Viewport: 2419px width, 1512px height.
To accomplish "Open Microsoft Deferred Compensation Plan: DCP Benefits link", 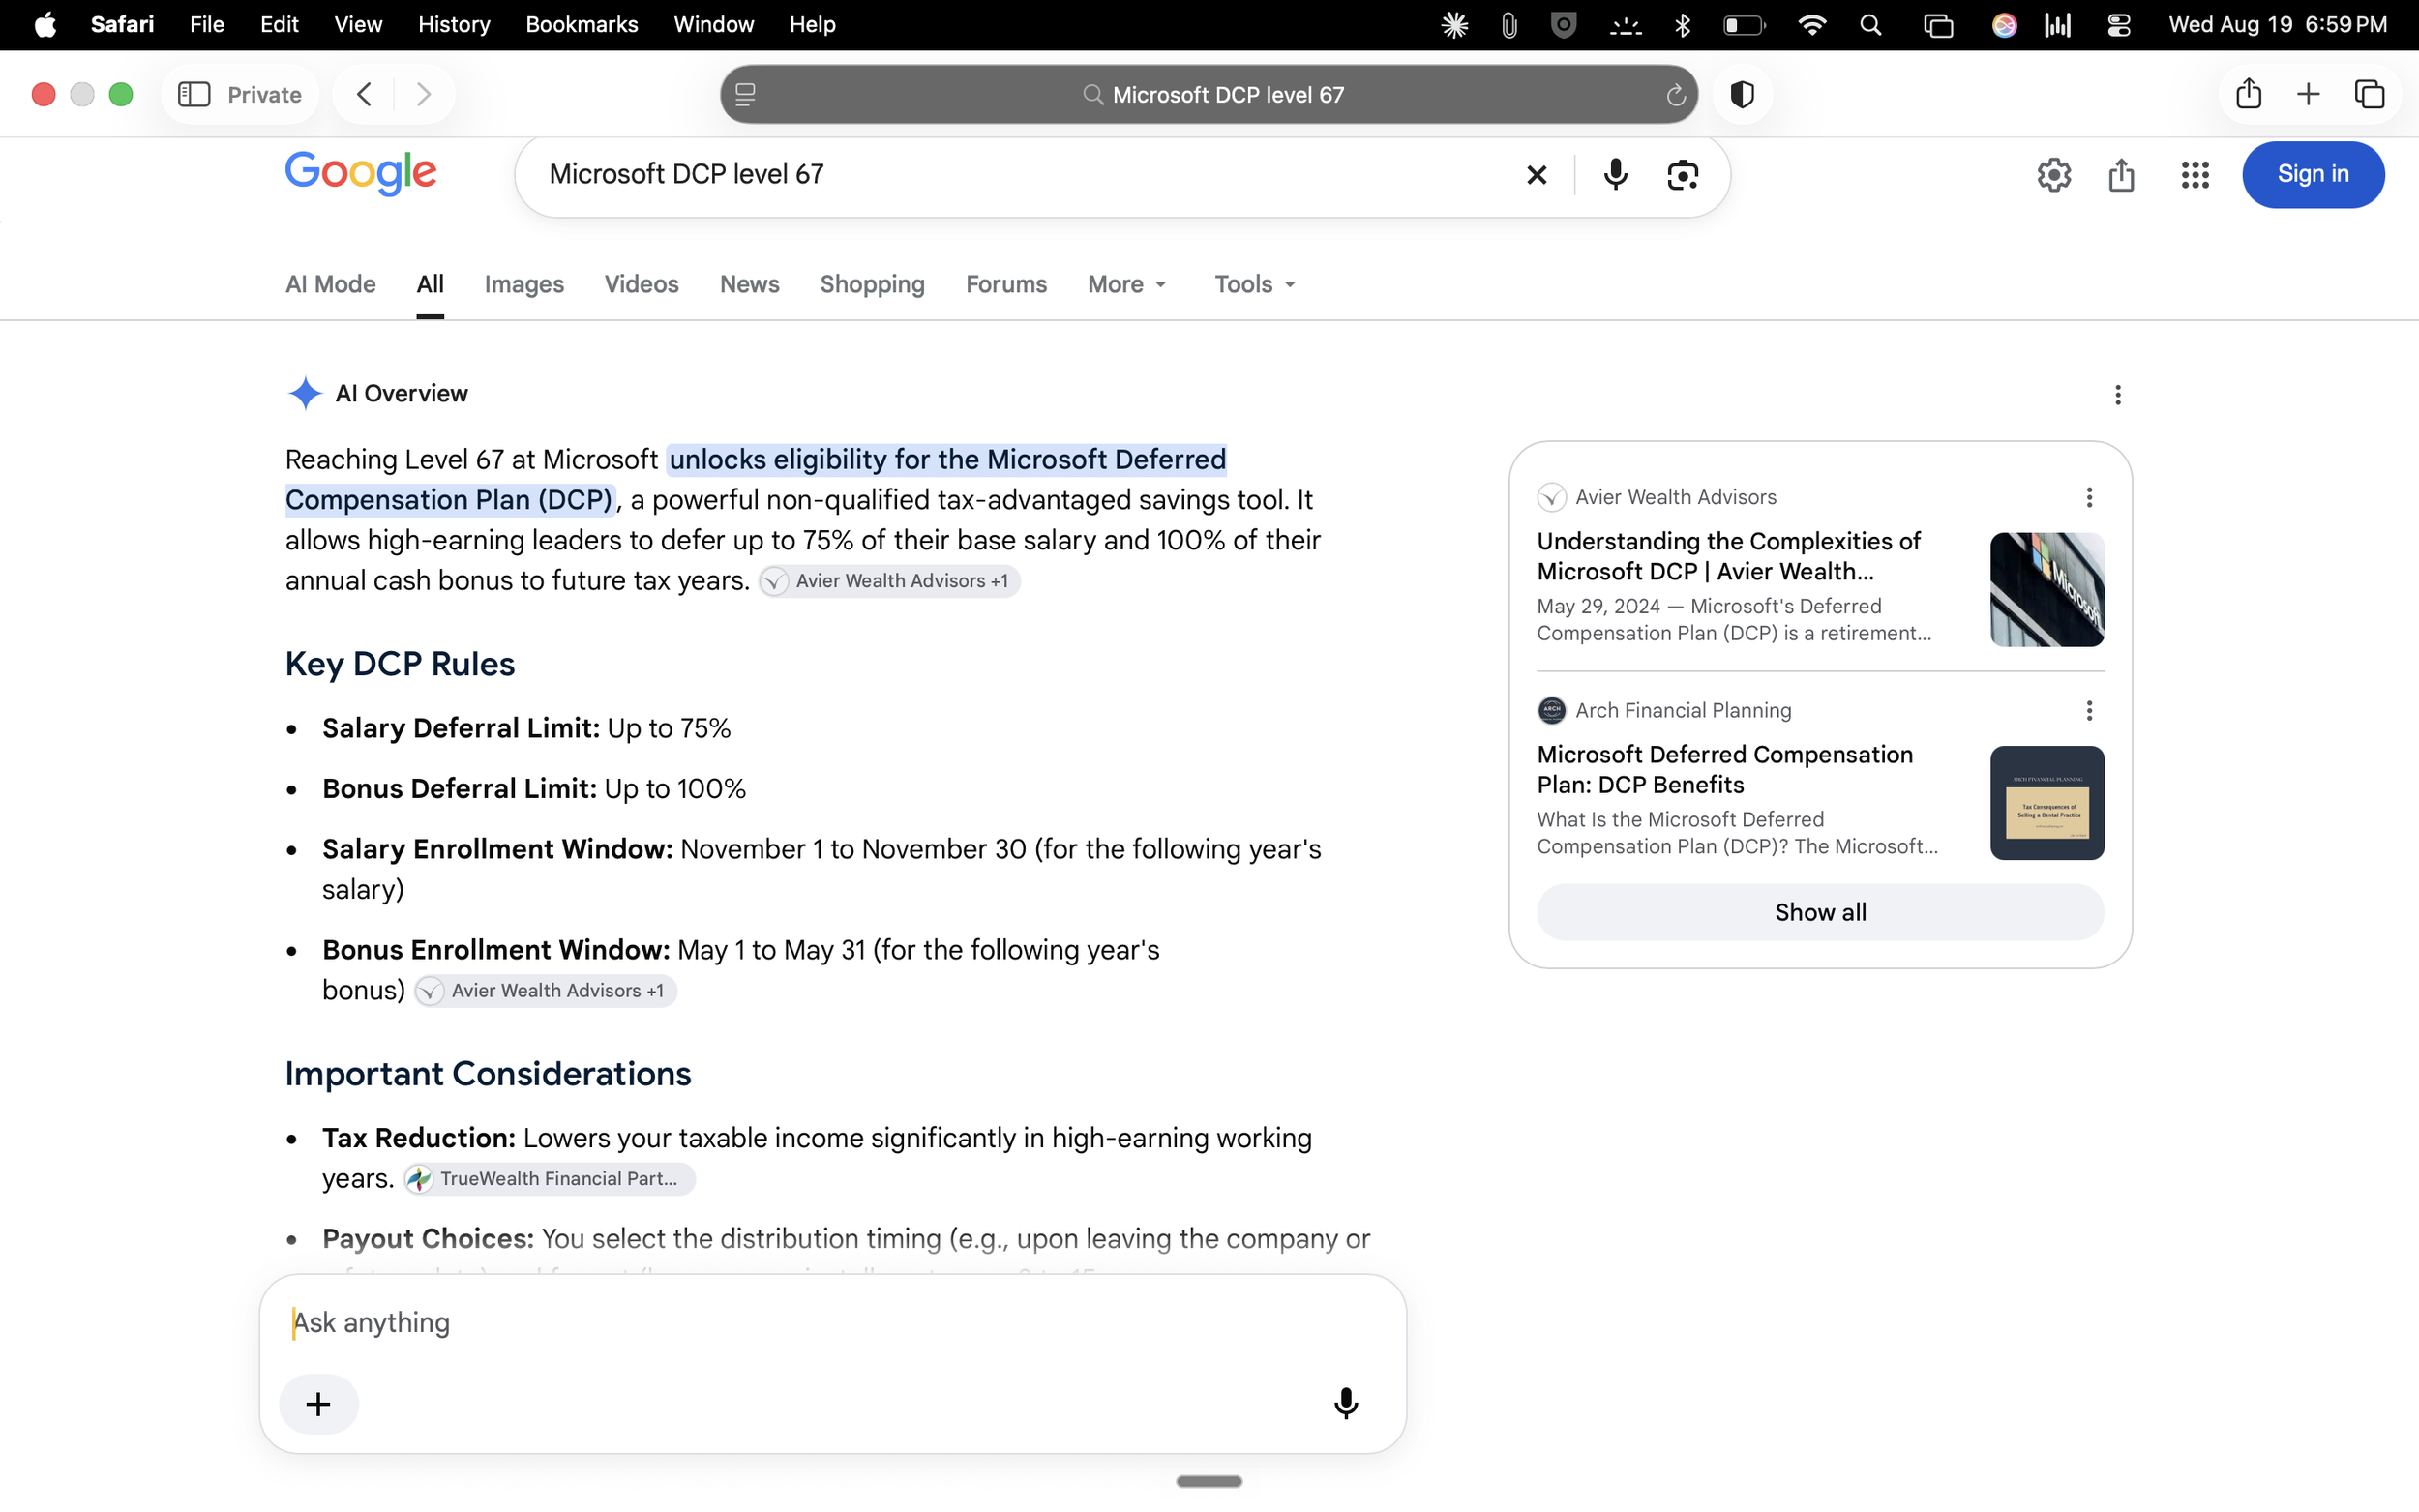I will tap(1724, 769).
